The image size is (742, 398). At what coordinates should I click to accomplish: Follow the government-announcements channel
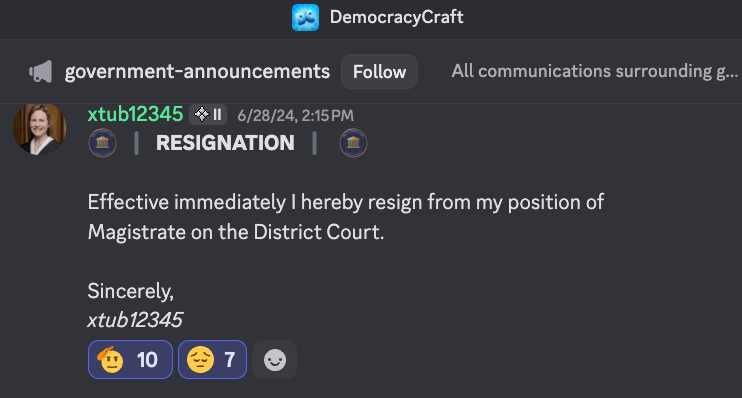click(379, 71)
